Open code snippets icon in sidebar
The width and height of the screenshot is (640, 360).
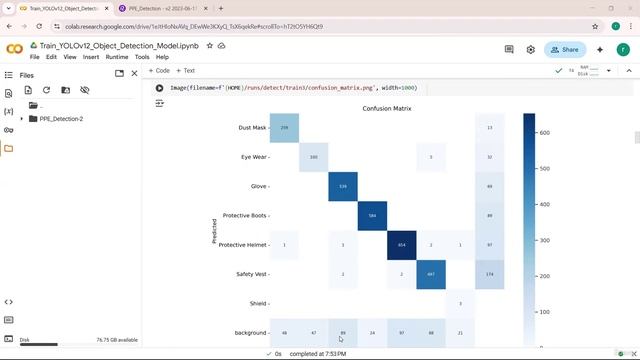tap(9, 302)
